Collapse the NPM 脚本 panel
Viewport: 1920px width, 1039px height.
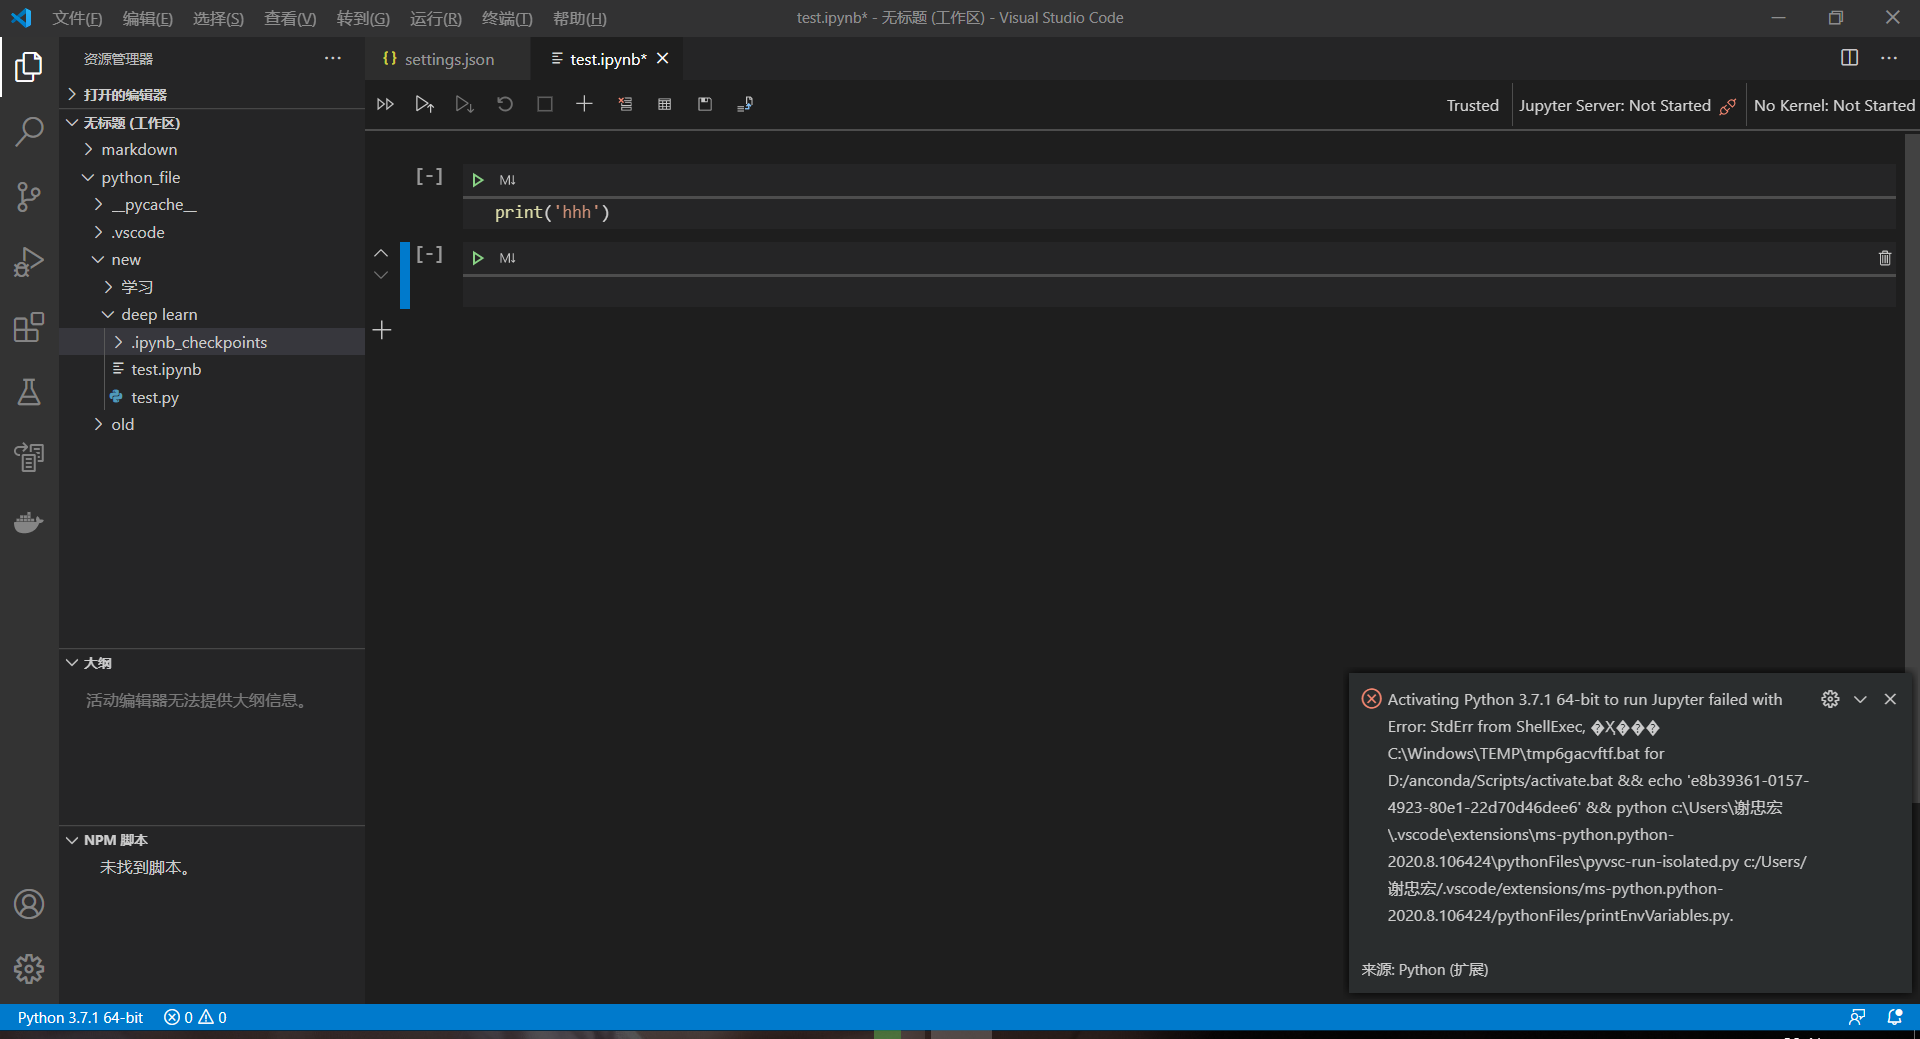(212, 839)
